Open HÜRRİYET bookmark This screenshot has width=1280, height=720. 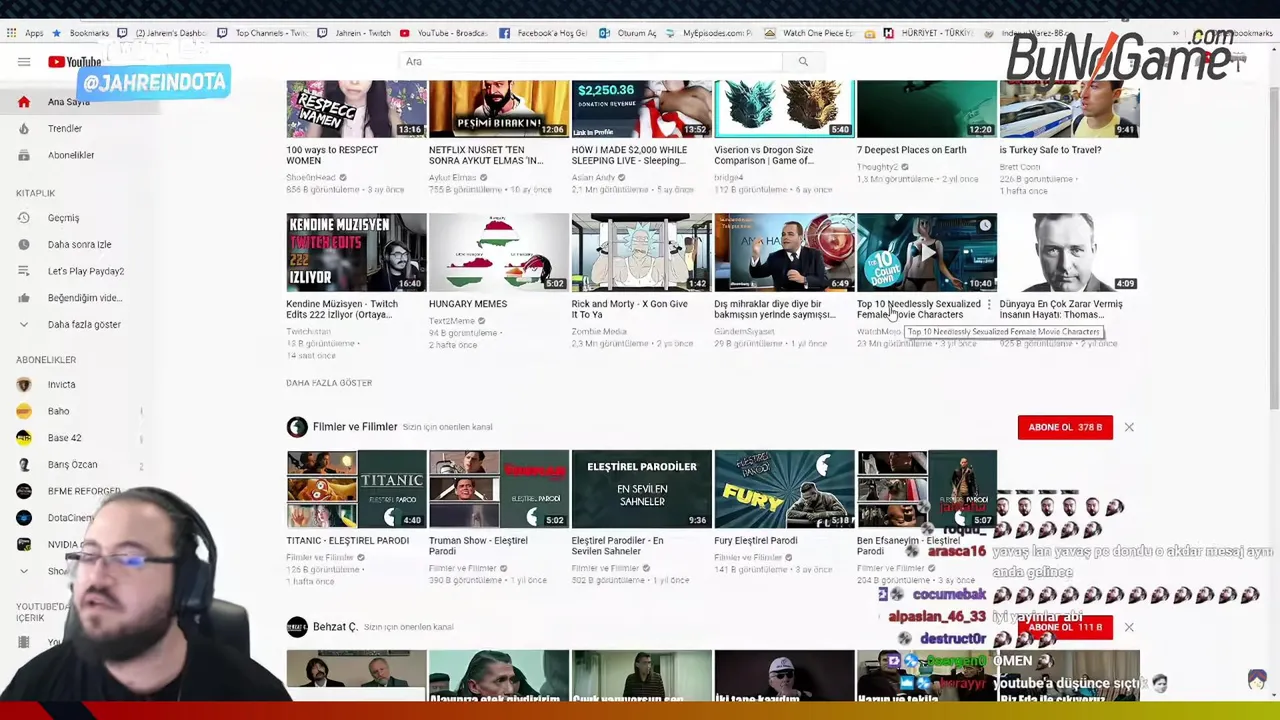pos(928,33)
